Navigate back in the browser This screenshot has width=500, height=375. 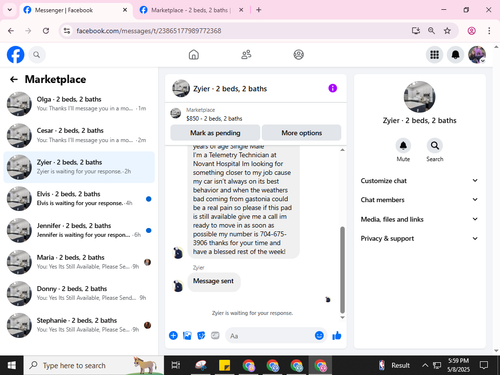11,31
